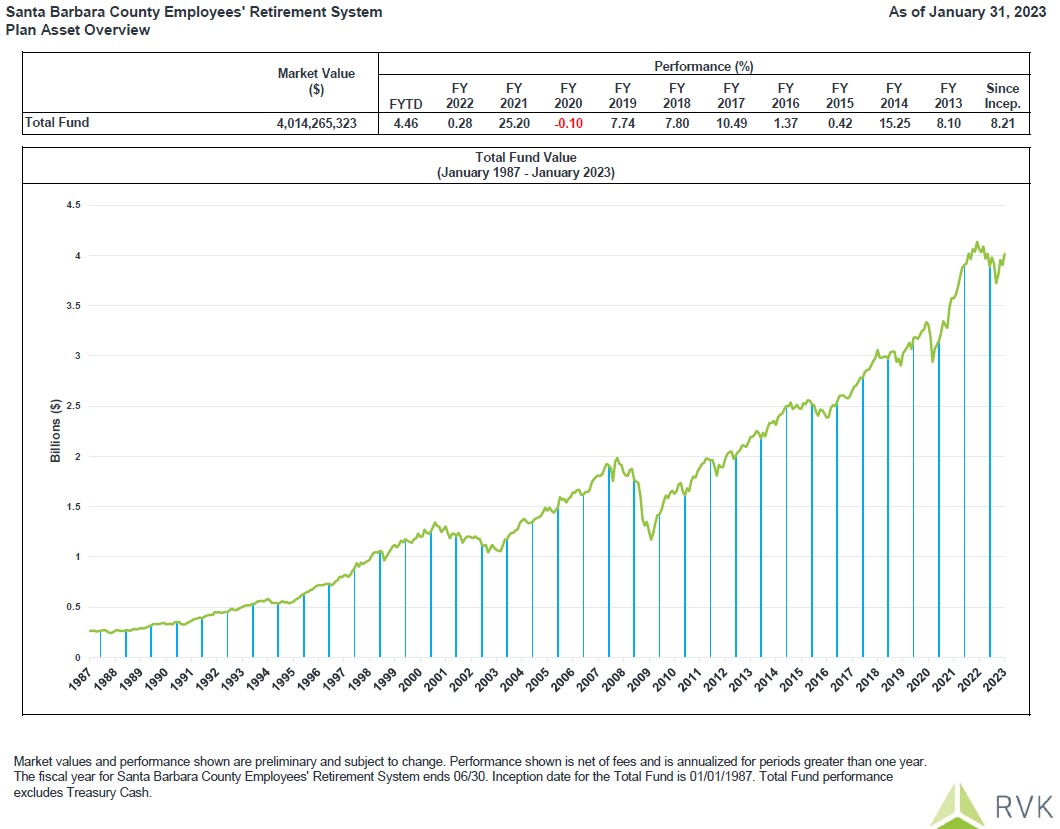Click the Total Fund row label
1060x829 pixels.
(x=57, y=124)
